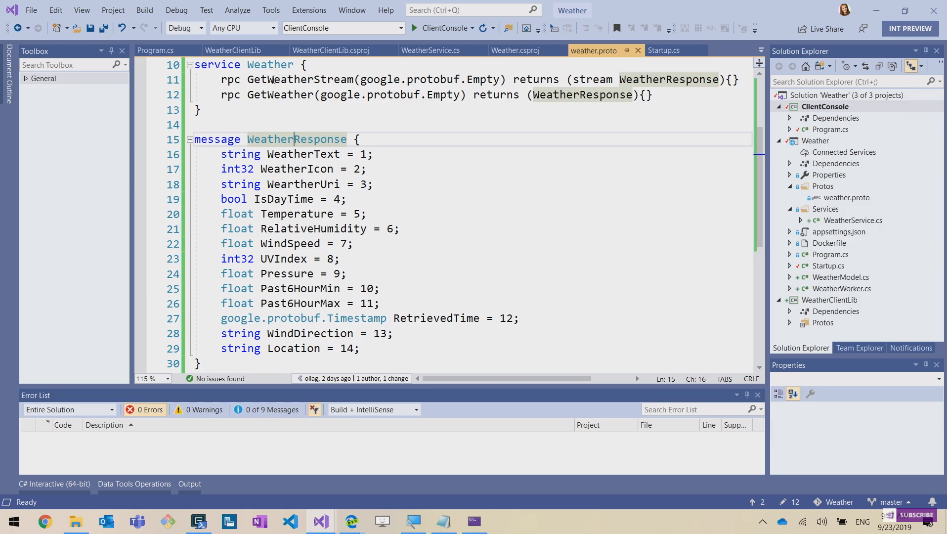Screen dimensions: 947x534
Task: Toggle the Errors filter in Error List
Action: point(145,410)
